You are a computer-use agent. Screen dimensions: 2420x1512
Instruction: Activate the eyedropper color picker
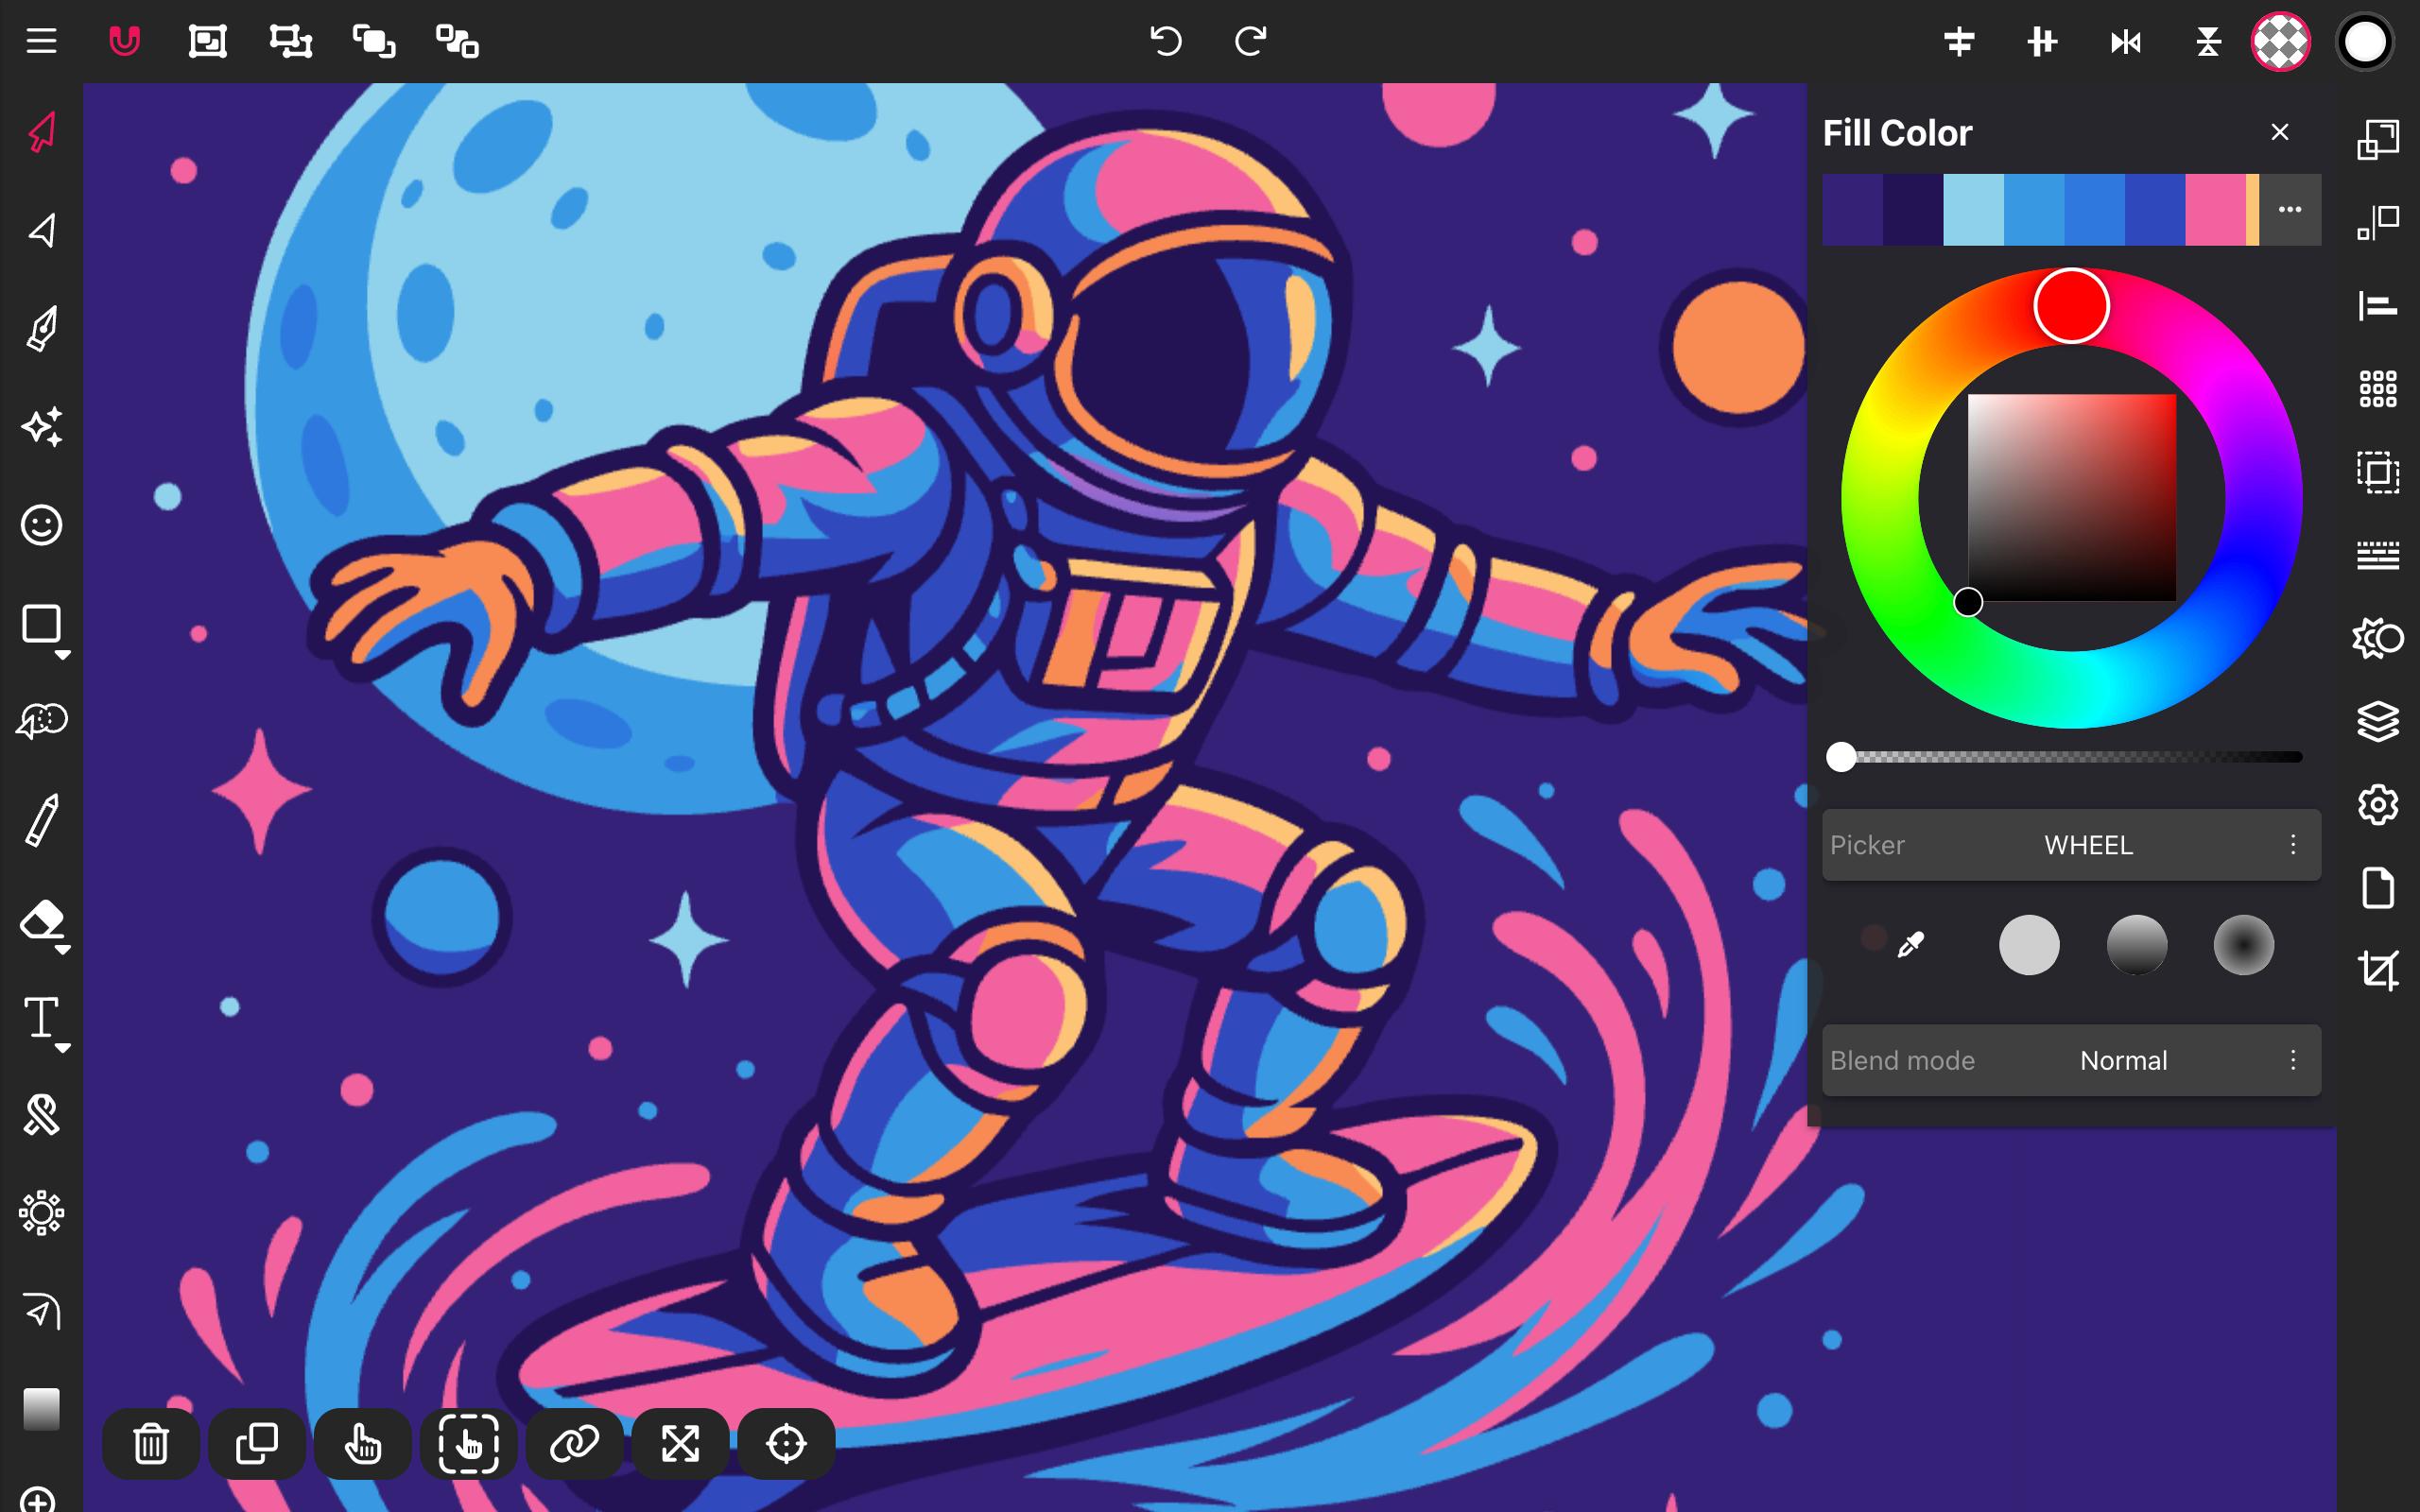(x=1910, y=944)
